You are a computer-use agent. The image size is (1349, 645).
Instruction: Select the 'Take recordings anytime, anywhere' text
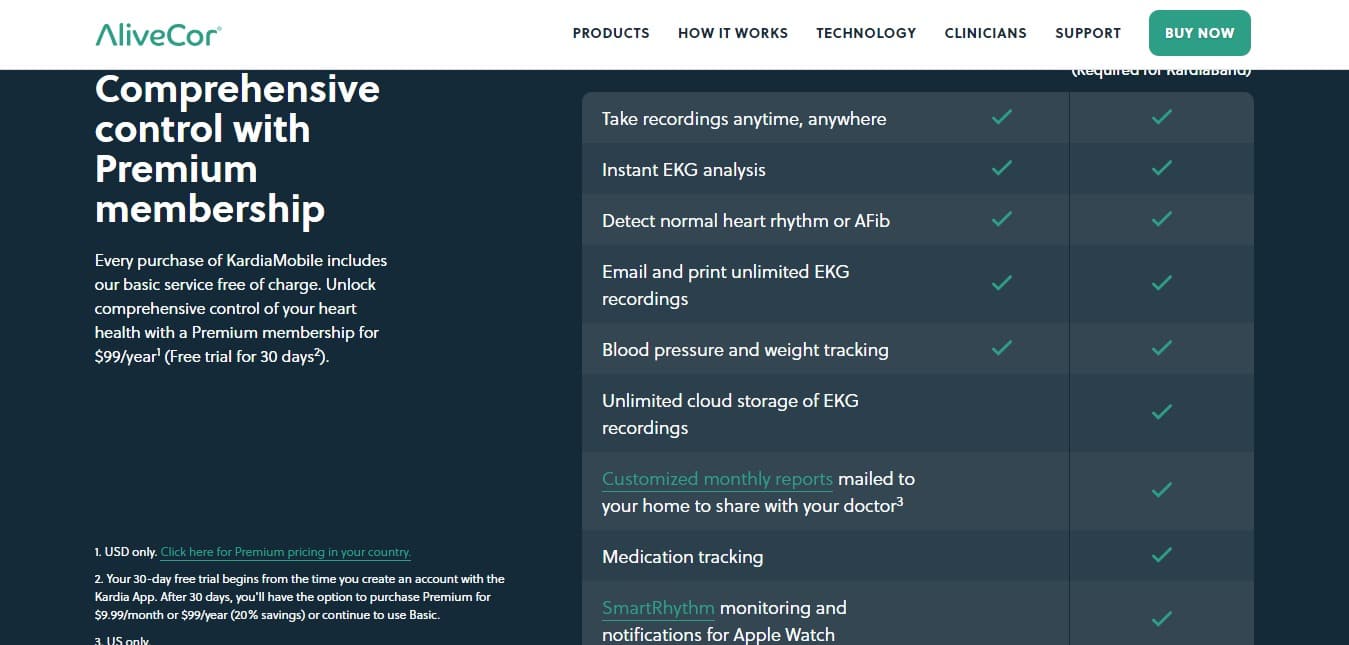744,119
